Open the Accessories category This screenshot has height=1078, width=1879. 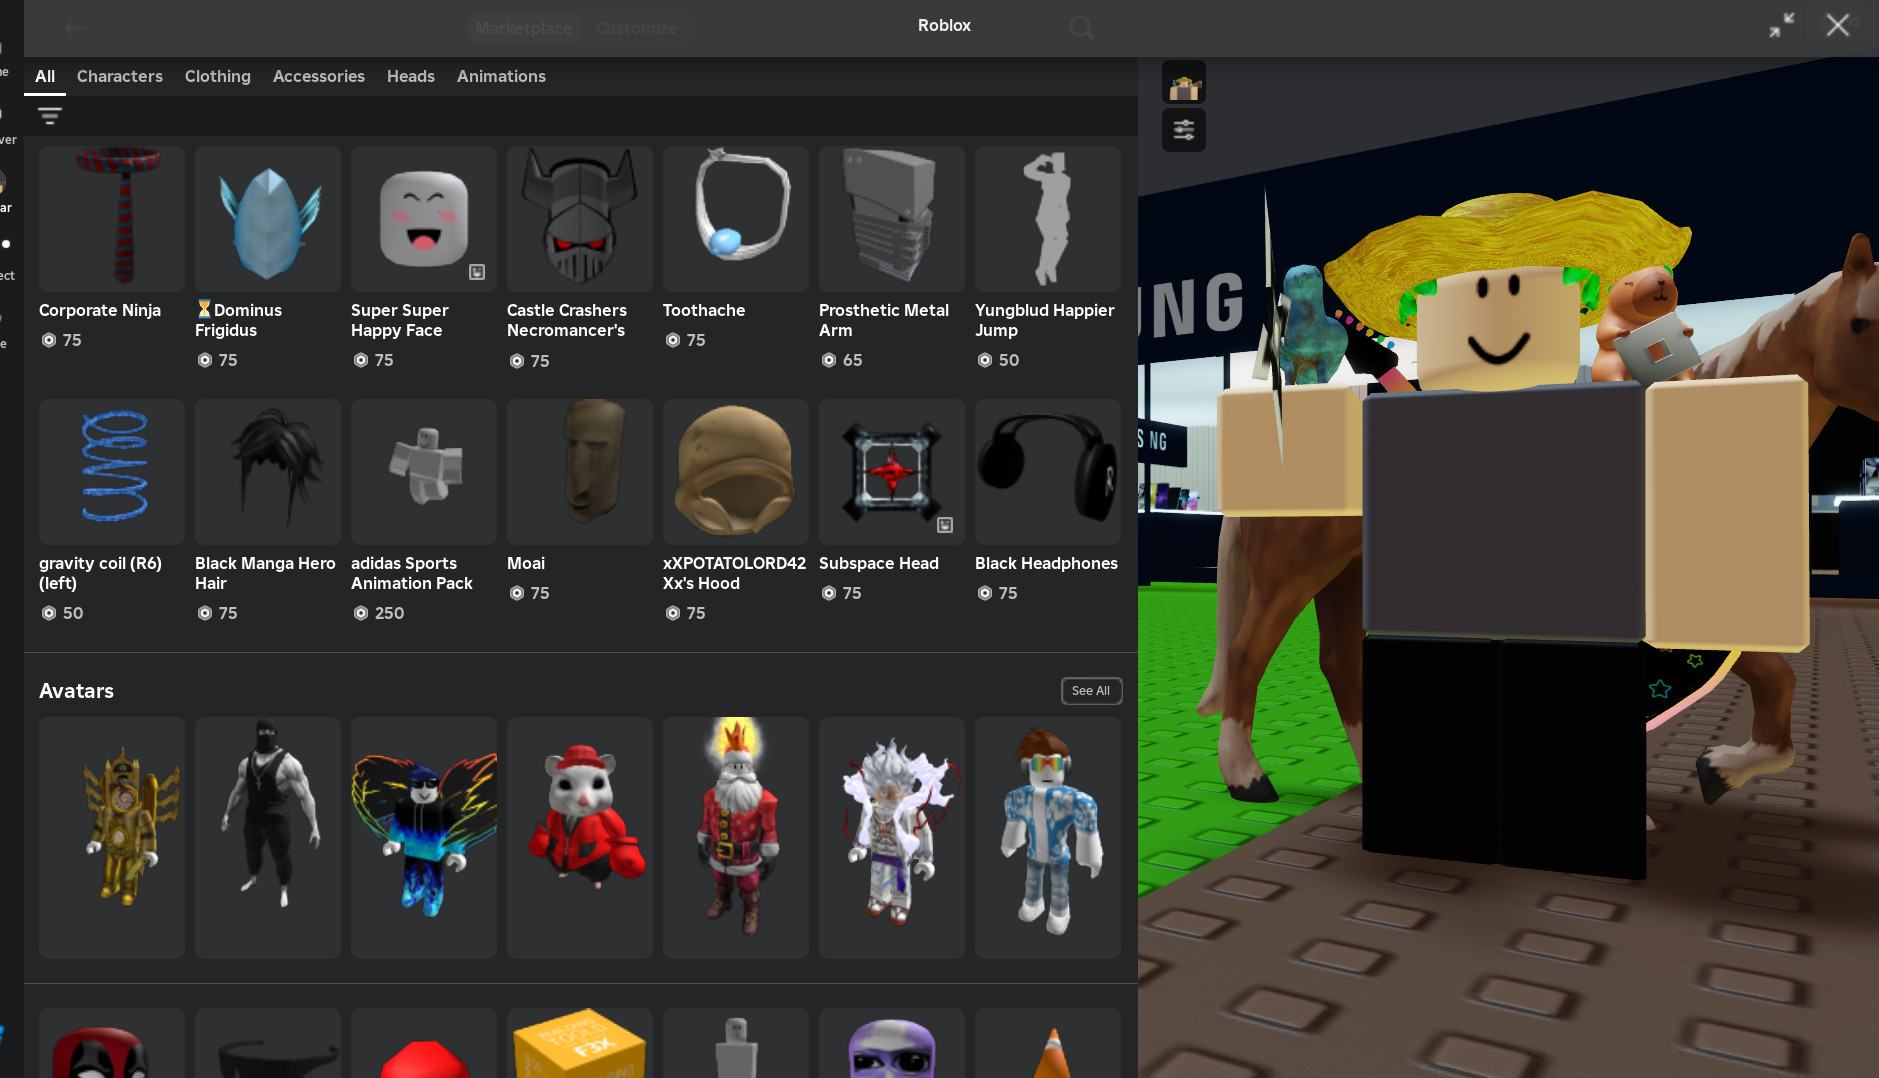click(x=318, y=76)
